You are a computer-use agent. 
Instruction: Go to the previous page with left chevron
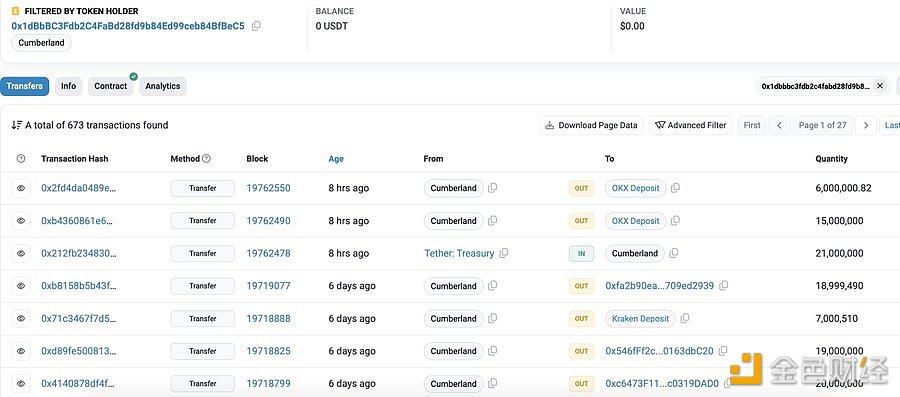779,125
